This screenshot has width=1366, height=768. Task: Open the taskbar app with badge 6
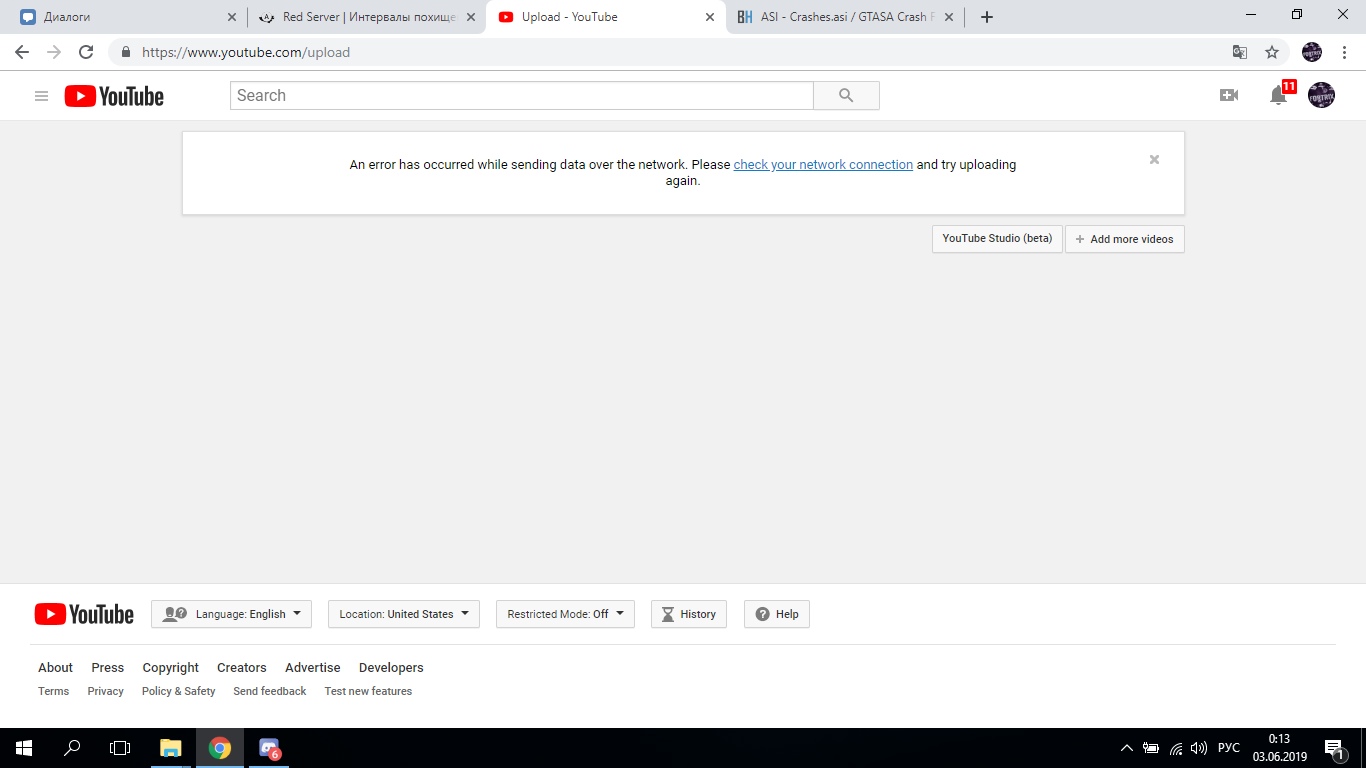click(x=269, y=748)
